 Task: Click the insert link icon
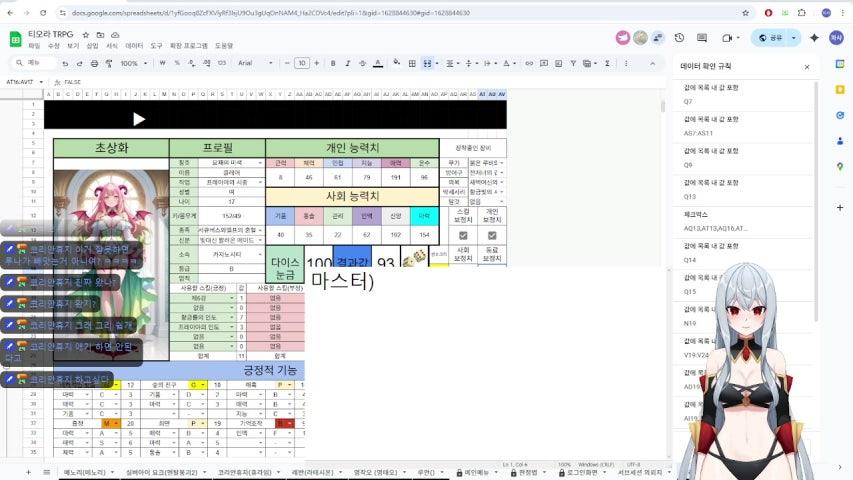coord(529,64)
